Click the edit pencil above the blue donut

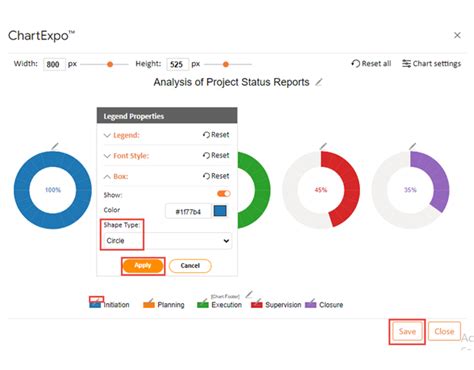point(55,146)
